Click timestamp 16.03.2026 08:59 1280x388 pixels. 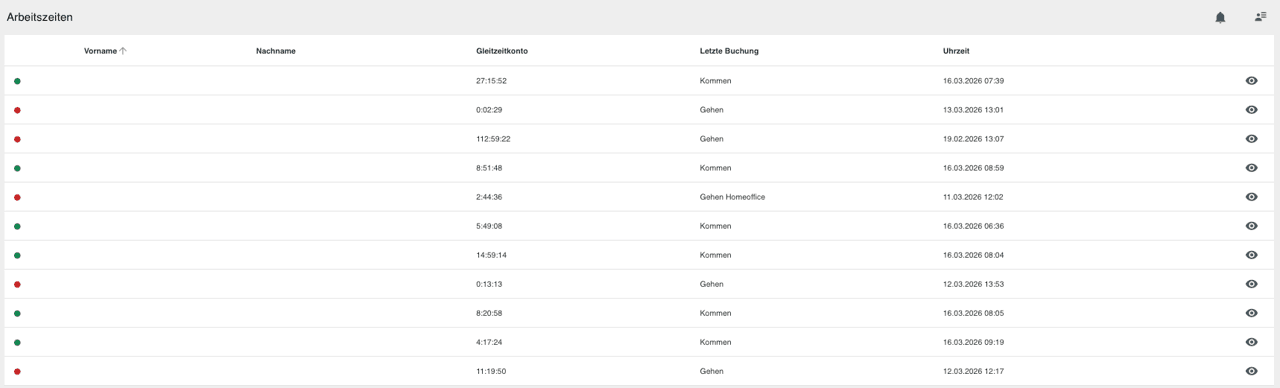coord(973,168)
